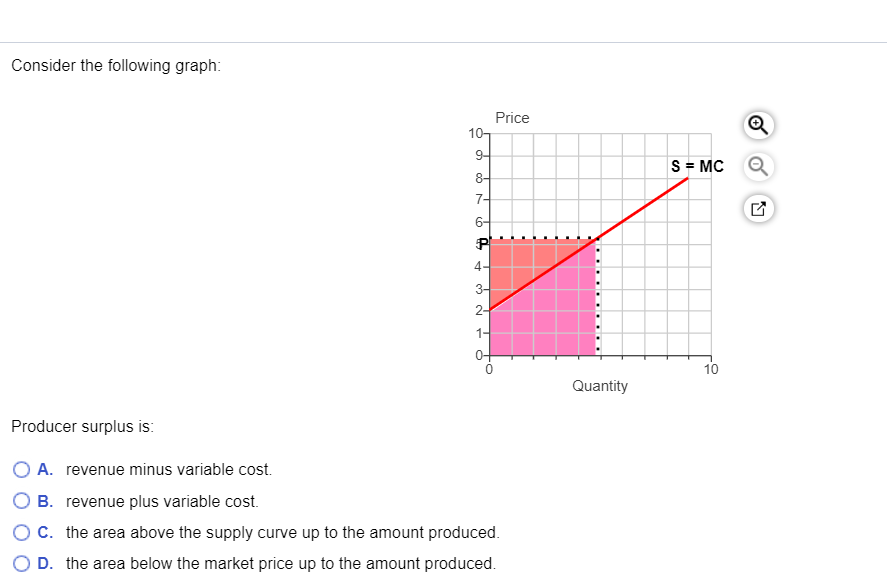Select answer option A radio button

pos(21,469)
